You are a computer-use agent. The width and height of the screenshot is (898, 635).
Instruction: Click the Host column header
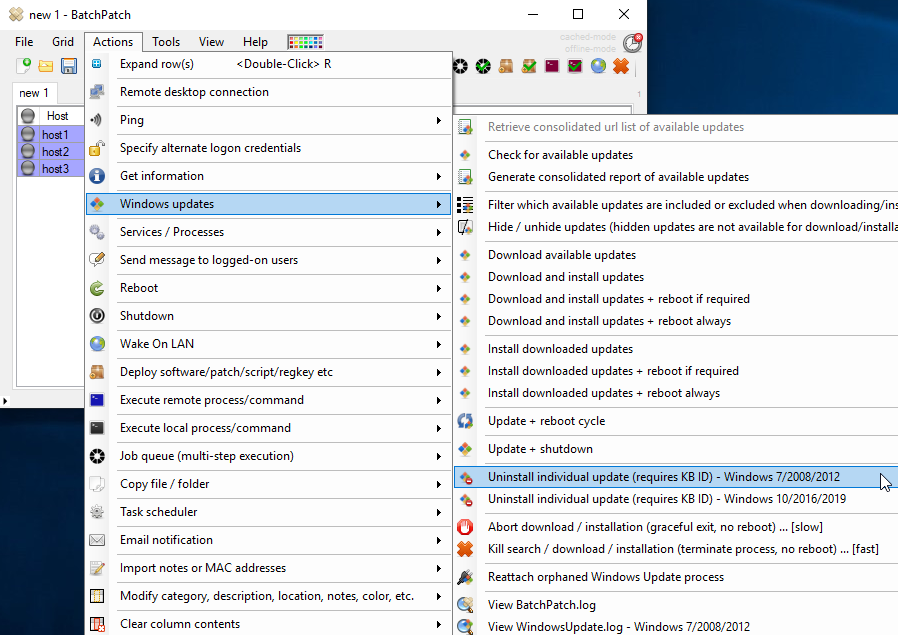57,116
